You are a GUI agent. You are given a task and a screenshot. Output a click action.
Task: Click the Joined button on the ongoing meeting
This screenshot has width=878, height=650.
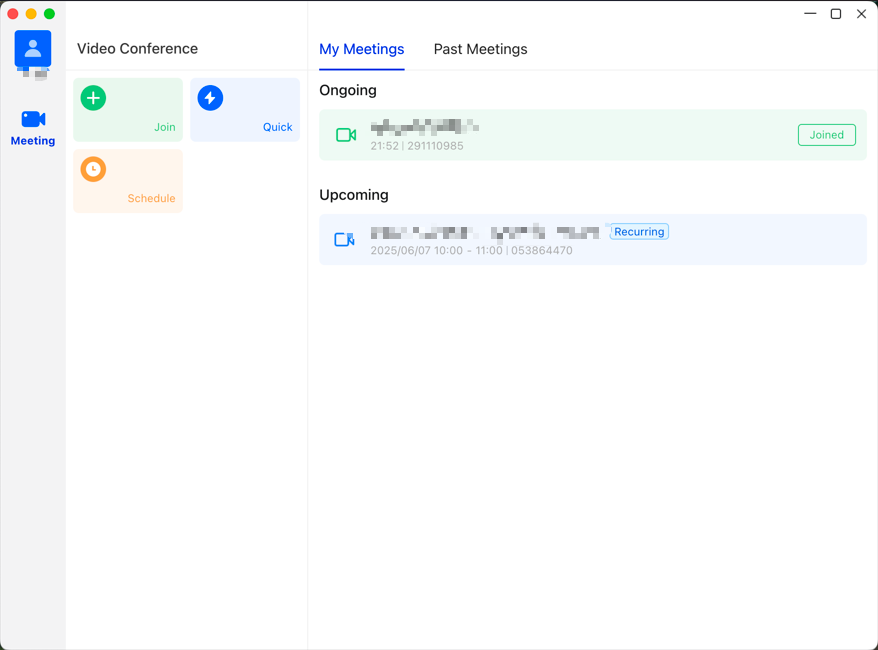(x=826, y=134)
